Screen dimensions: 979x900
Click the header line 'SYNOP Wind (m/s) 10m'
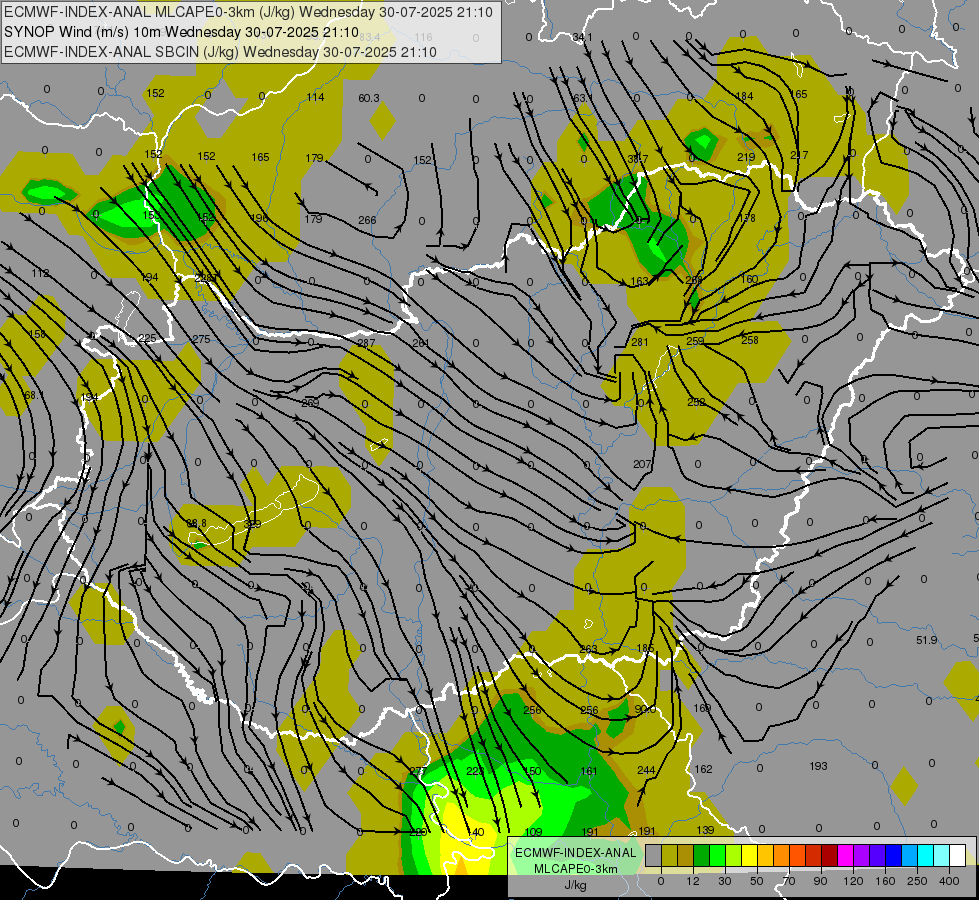(83, 32)
